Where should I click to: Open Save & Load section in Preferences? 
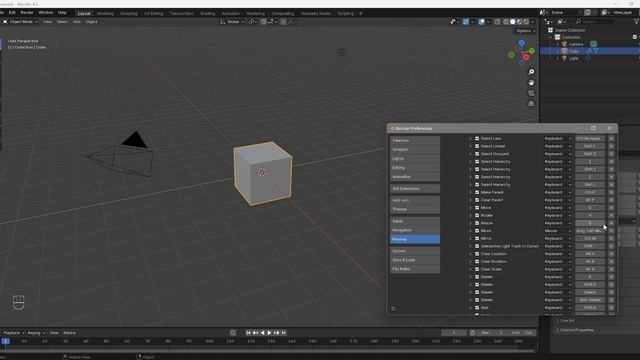(x=415, y=260)
